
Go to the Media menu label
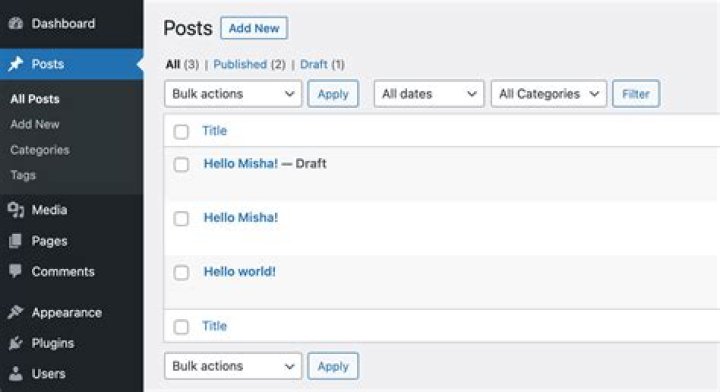pos(49,210)
